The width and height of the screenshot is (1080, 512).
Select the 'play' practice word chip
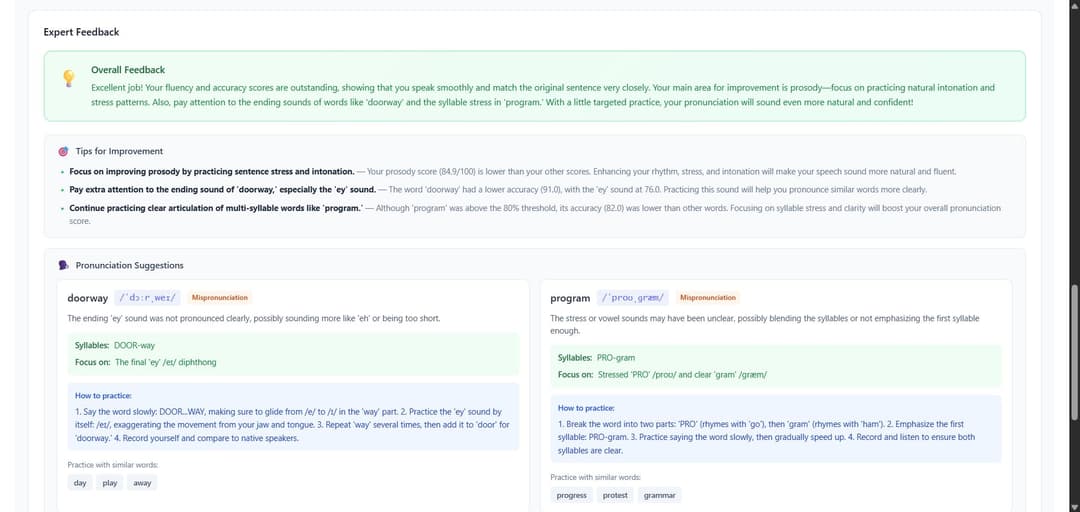[x=110, y=483]
